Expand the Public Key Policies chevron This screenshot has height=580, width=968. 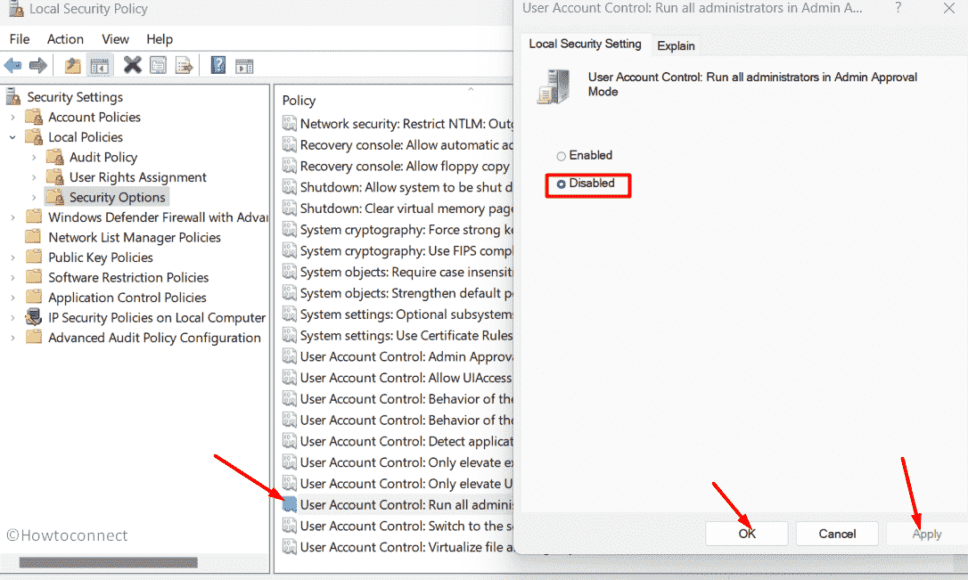click(12, 257)
